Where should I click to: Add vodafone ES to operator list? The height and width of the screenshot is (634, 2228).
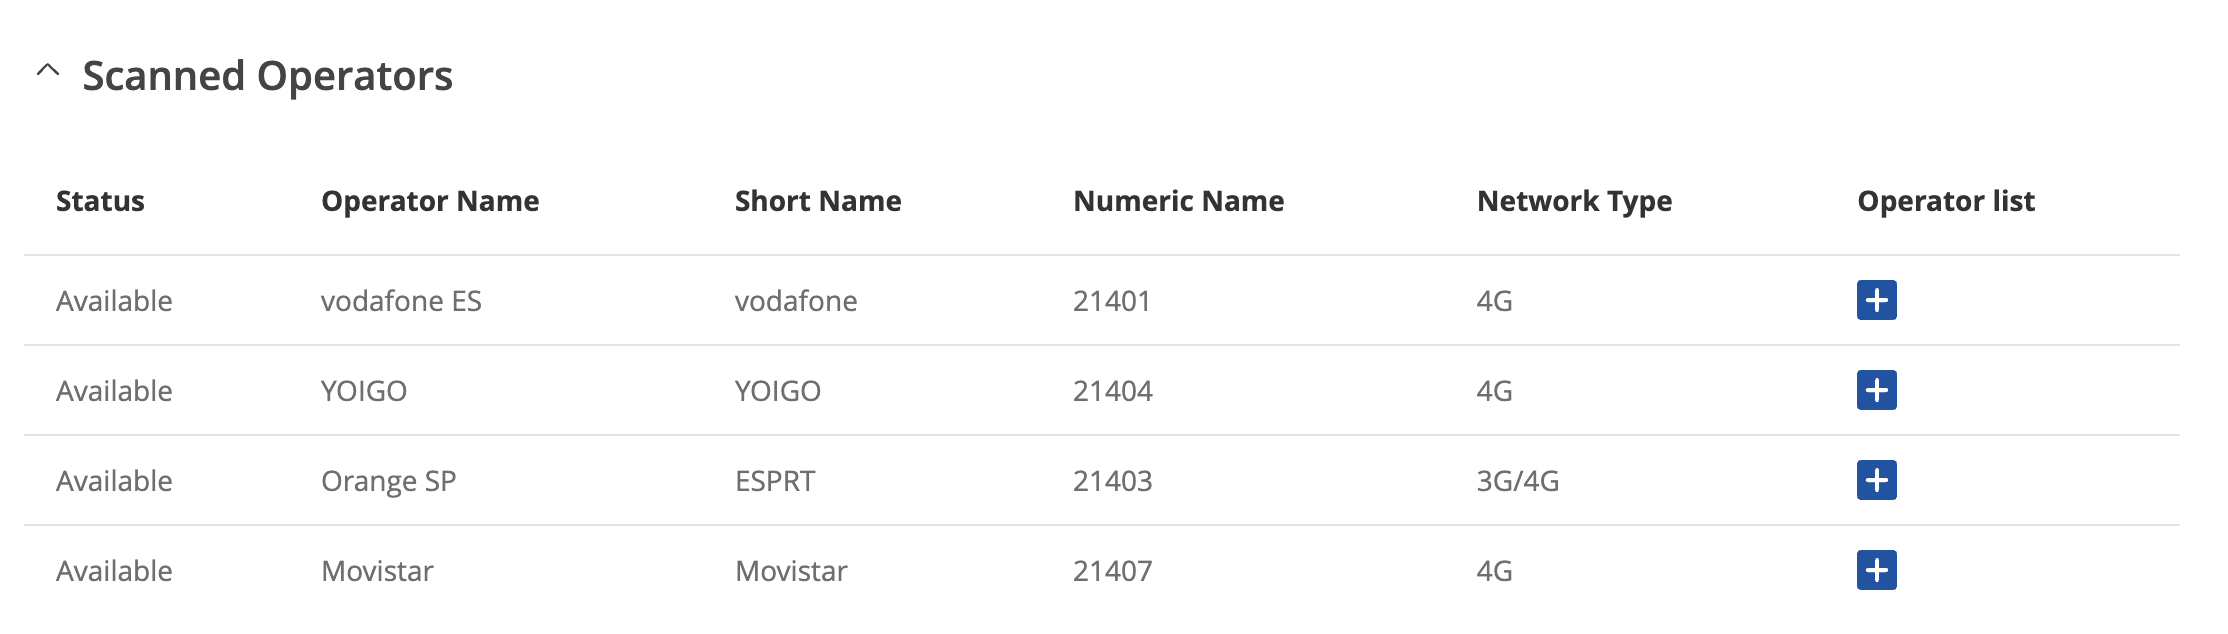coord(1876,300)
